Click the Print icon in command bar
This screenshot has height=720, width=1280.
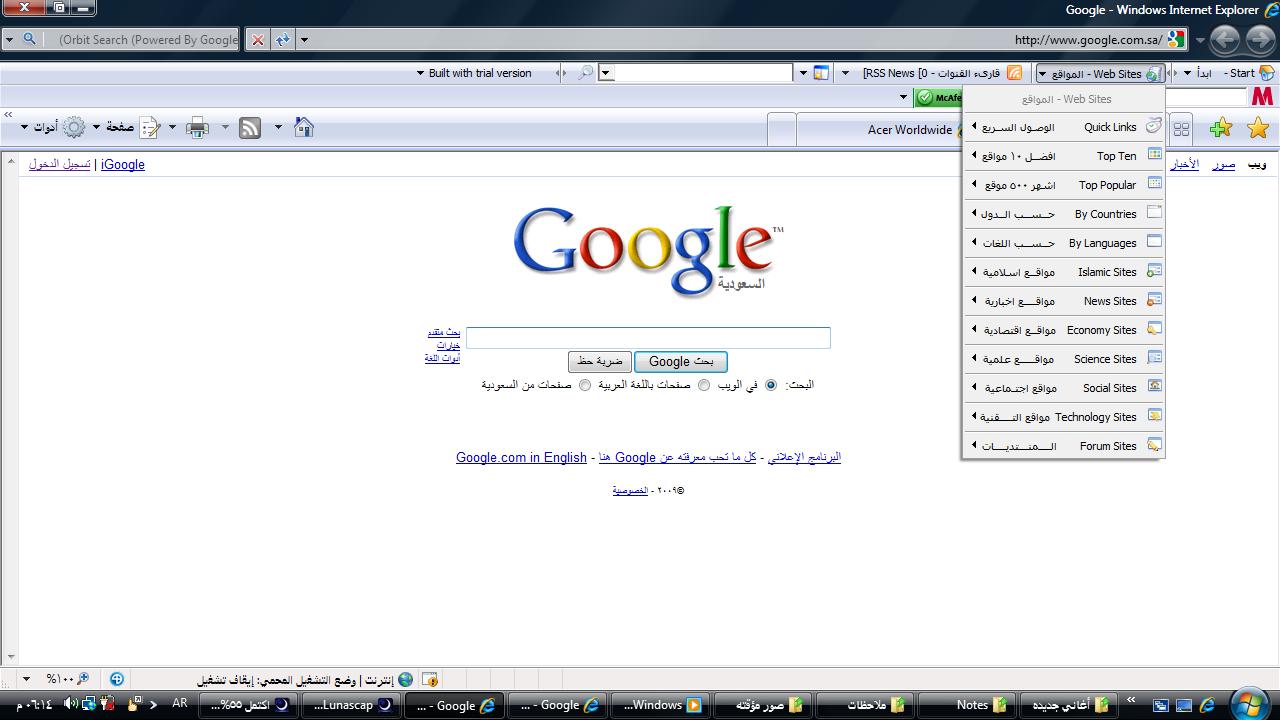pyautogui.click(x=197, y=127)
